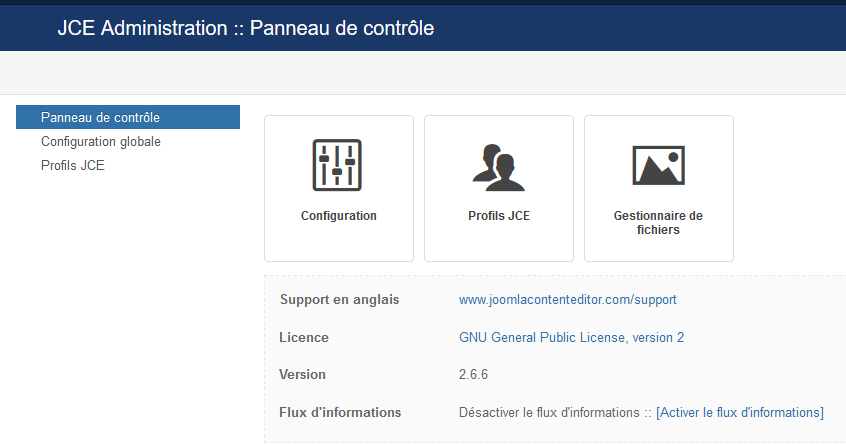Click the Licence label
This screenshot has height=445, width=846.
pos(304,337)
